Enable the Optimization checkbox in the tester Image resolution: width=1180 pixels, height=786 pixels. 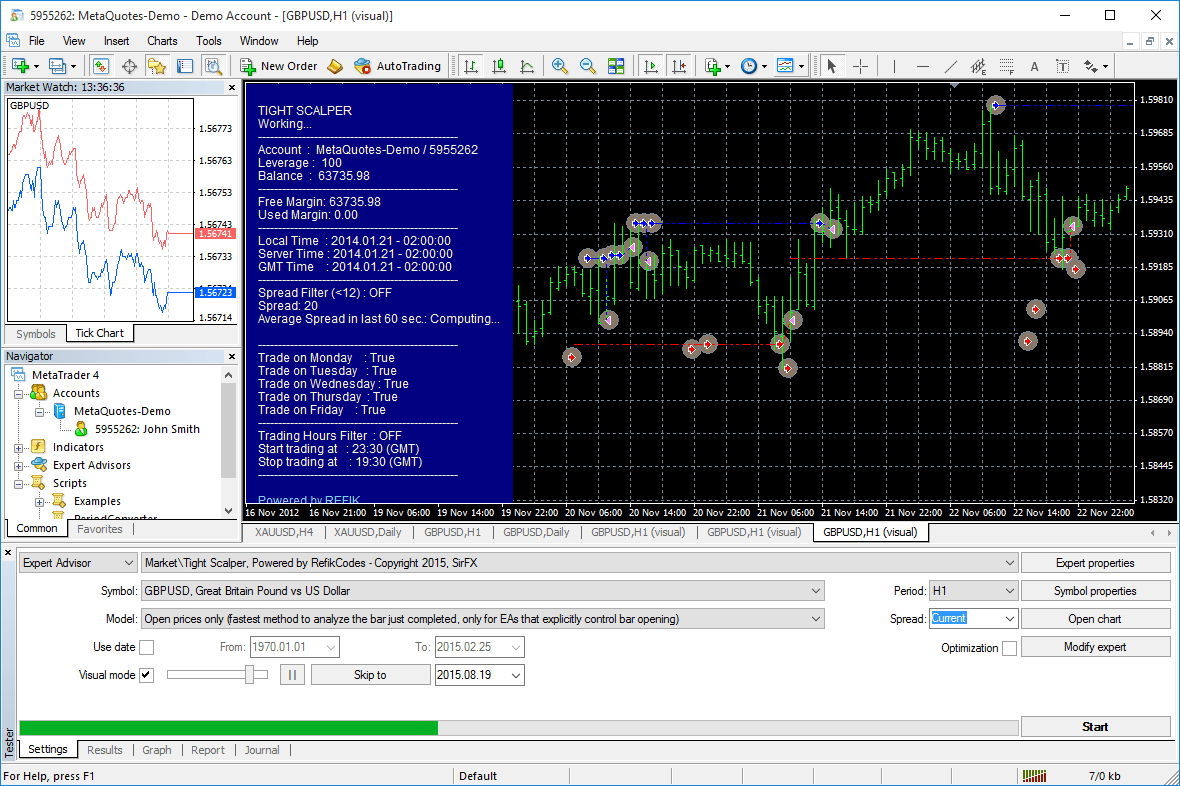1010,647
